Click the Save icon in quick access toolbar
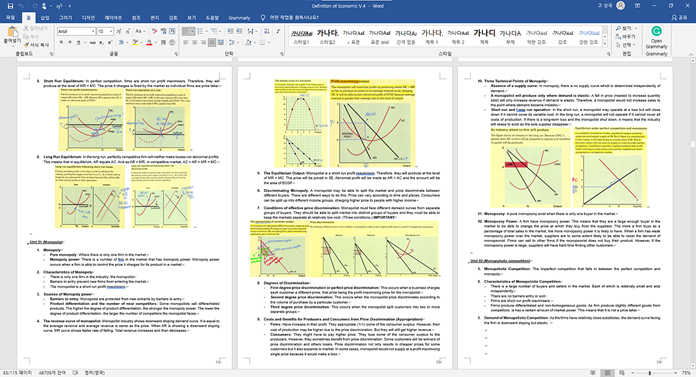 pos(10,6)
